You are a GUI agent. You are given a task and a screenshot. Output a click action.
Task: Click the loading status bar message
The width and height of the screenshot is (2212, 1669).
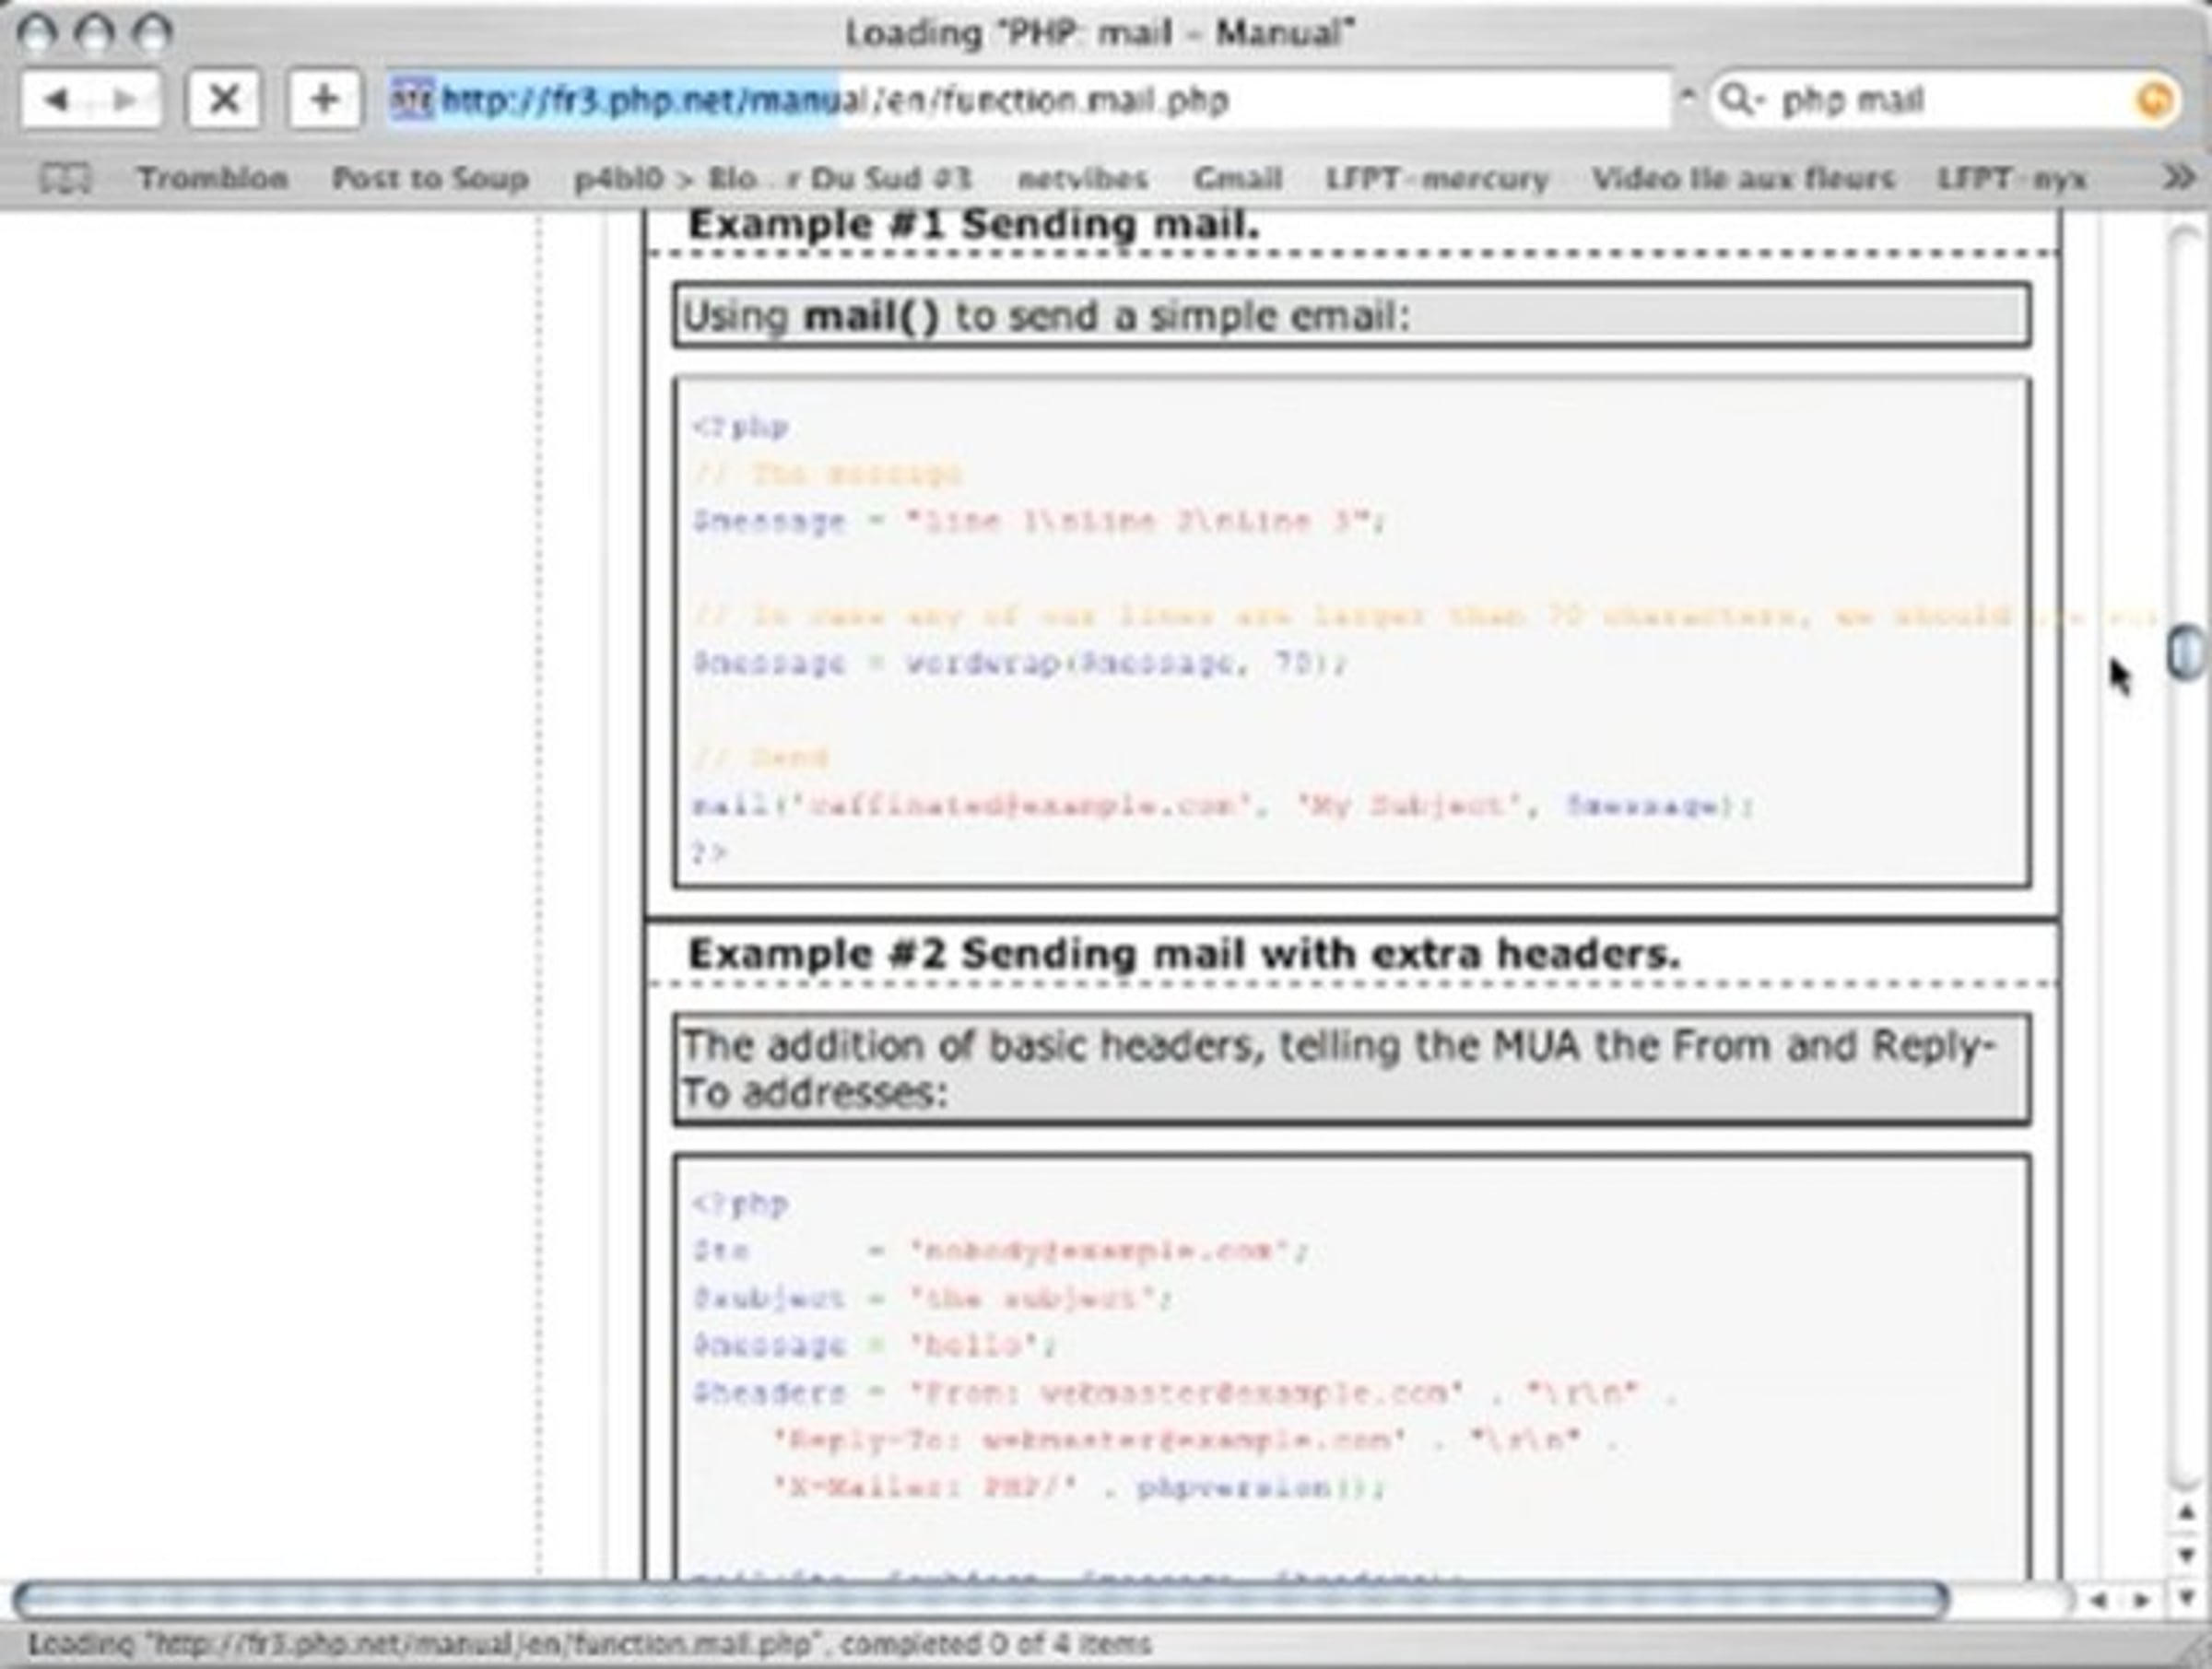[590, 1645]
